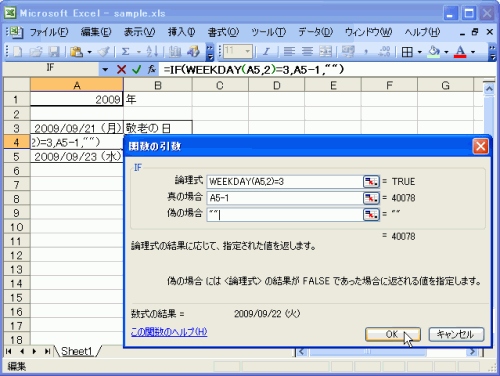The image size is (500, 376).
Task: Open the ツール(T) menu
Action: 269,32
